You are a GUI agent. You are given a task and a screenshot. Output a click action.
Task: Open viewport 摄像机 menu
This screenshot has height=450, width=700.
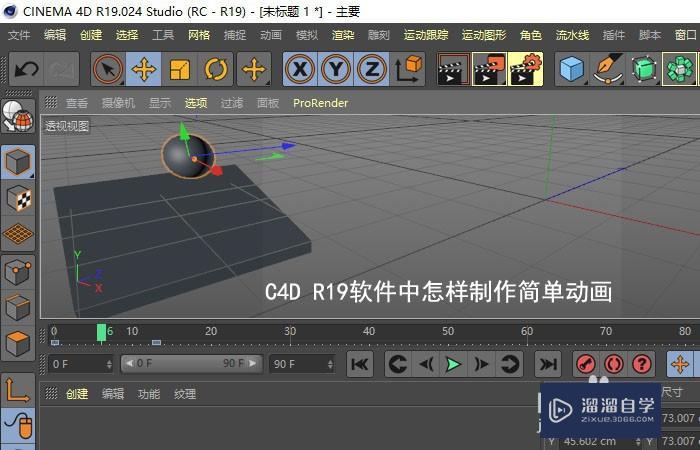coord(118,103)
